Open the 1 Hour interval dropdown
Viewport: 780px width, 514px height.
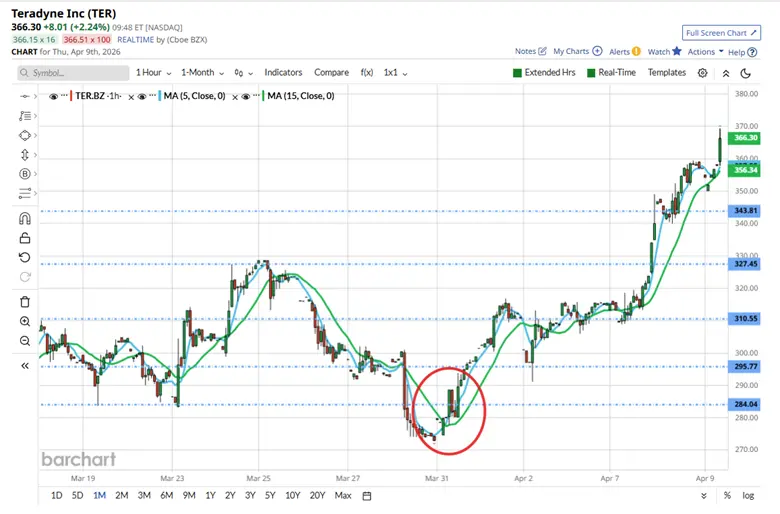click(153, 73)
